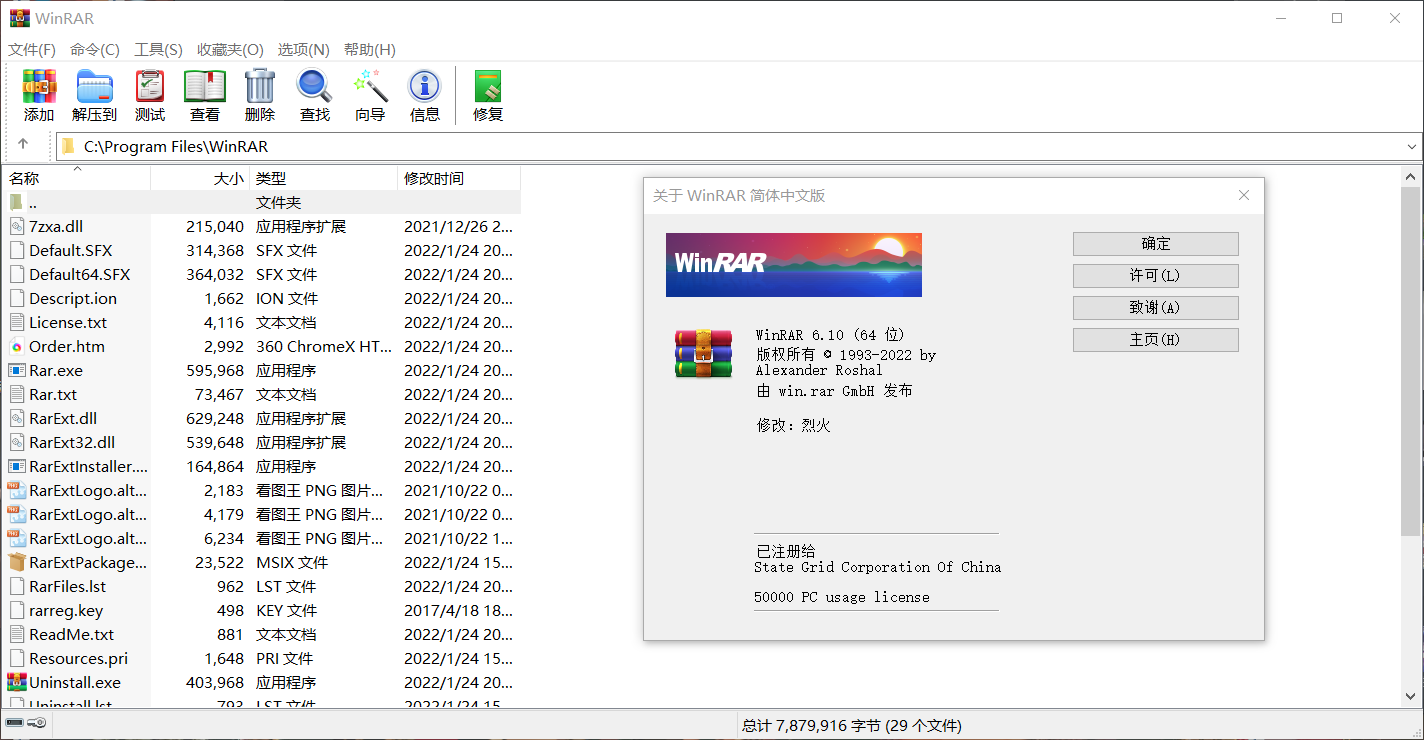Click the WinRAR banner image in About dialog
The image size is (1424, 740).
coord(794,265)
